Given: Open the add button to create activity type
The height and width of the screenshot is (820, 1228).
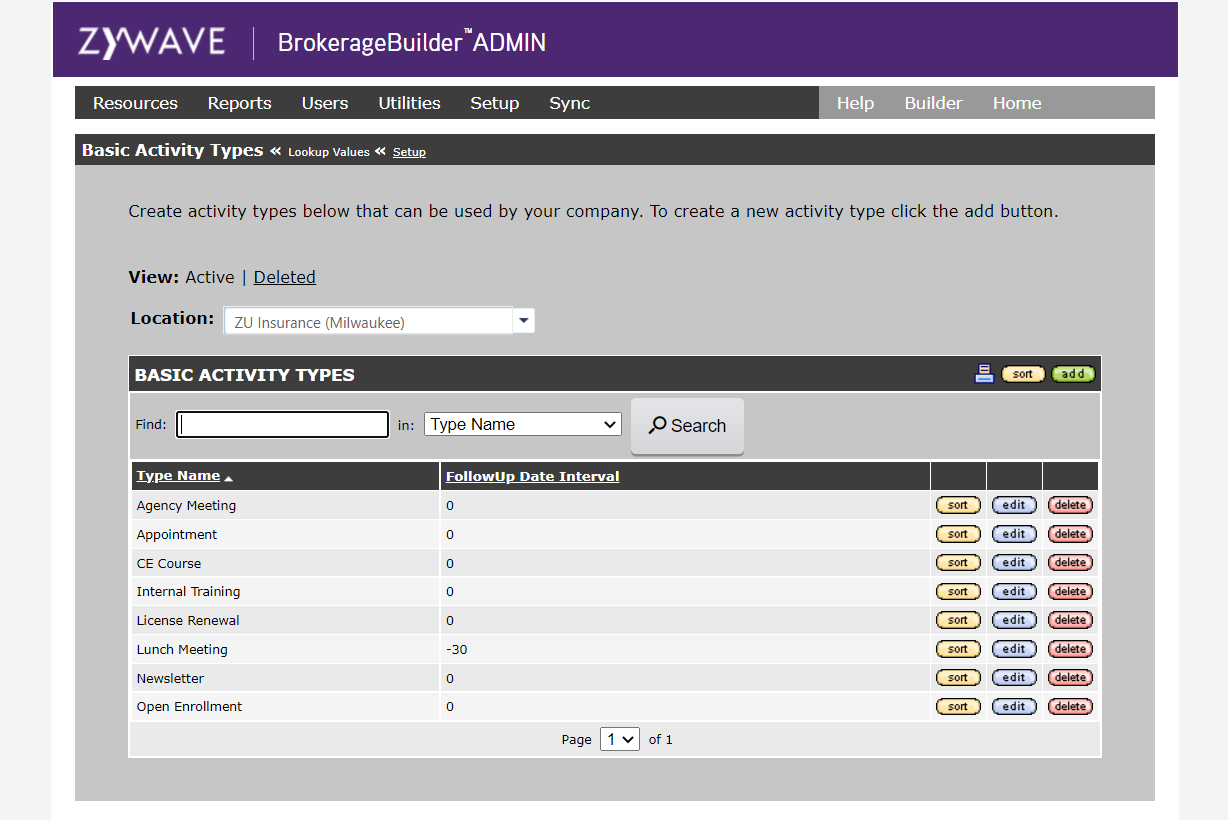Looking at the screenshot, I should coord(1072,373).
